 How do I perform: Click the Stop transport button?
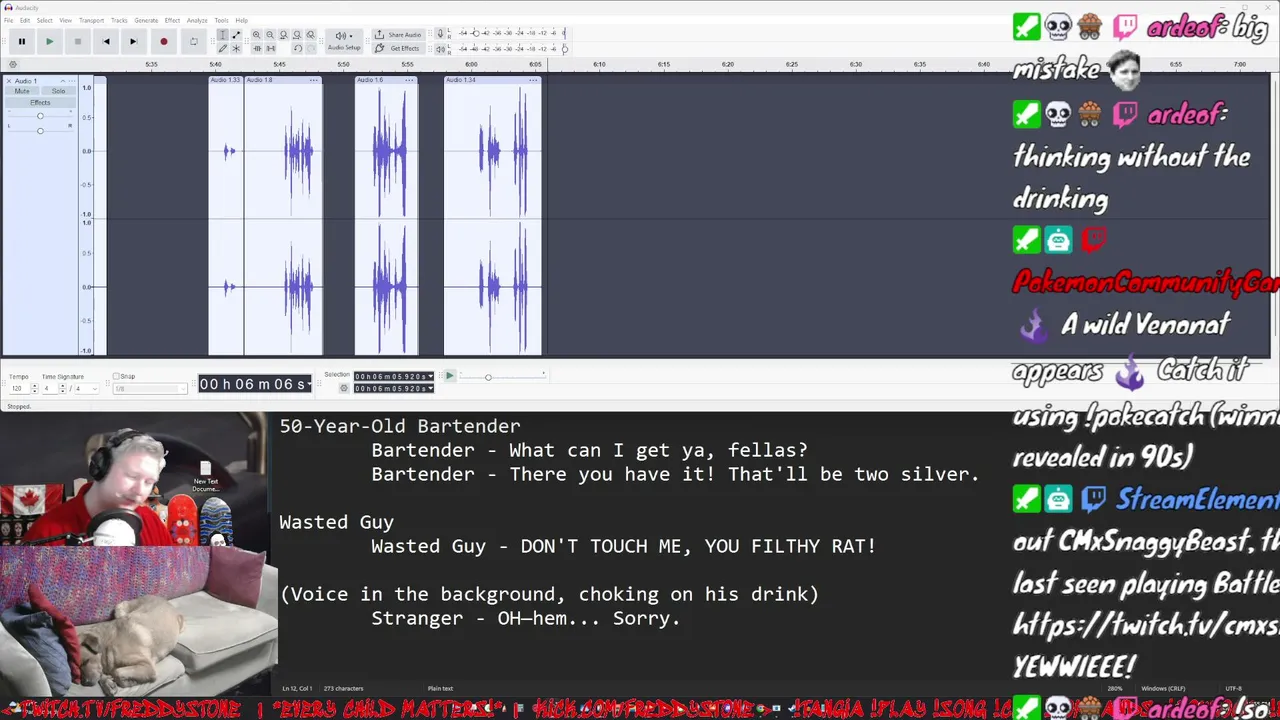77,42
